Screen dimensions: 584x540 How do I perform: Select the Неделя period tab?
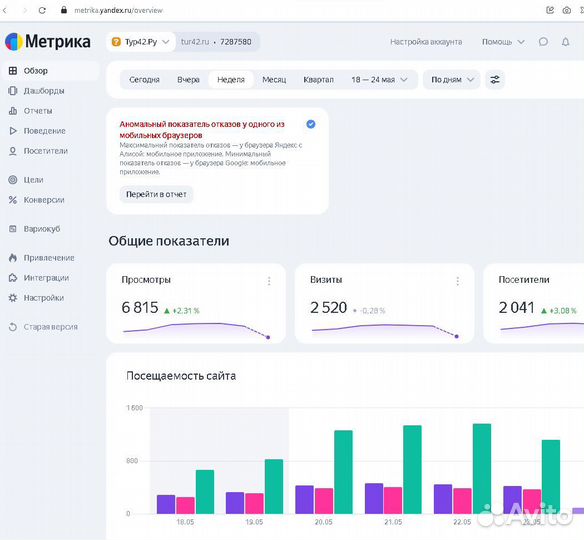coord(231,80)
